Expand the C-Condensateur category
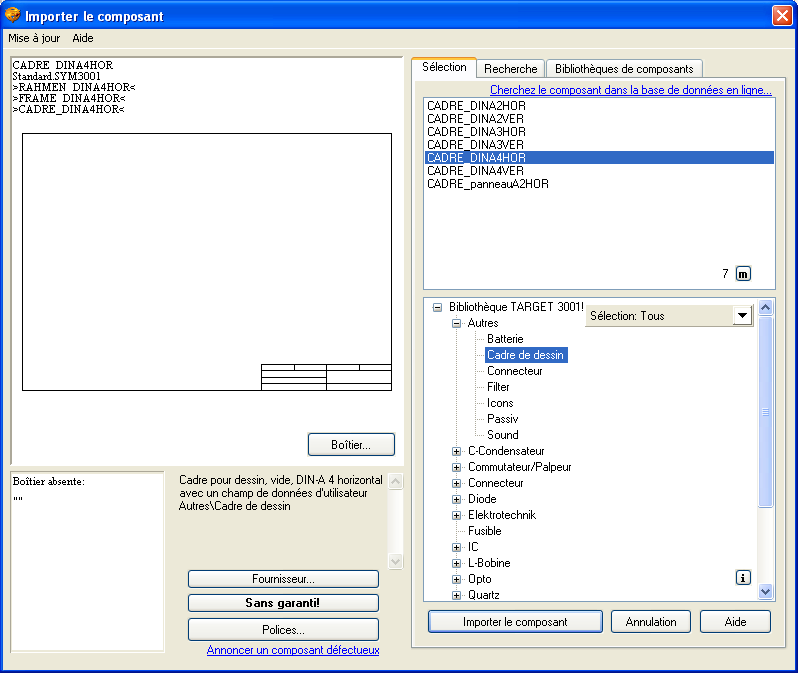This screenshot has width=798, height=673. [x=456, y=451]
